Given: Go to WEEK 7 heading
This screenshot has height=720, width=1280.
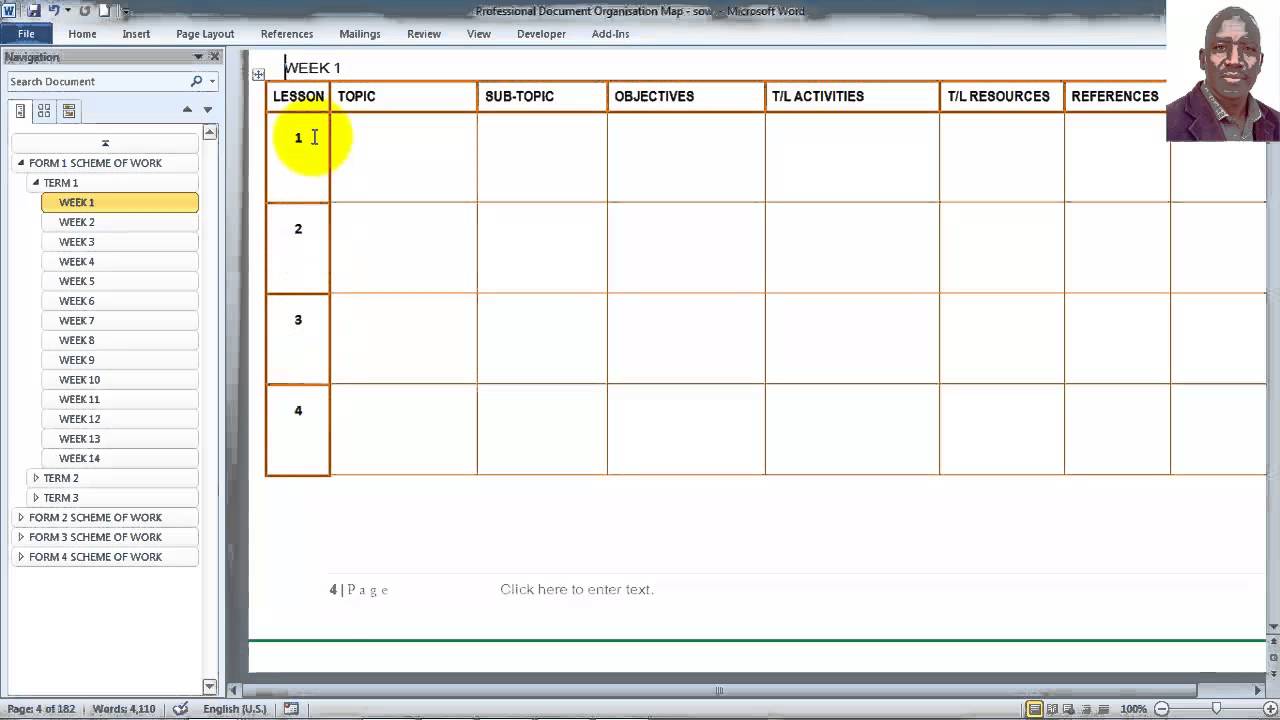Looking at the screenshot, I should point(120,320).
